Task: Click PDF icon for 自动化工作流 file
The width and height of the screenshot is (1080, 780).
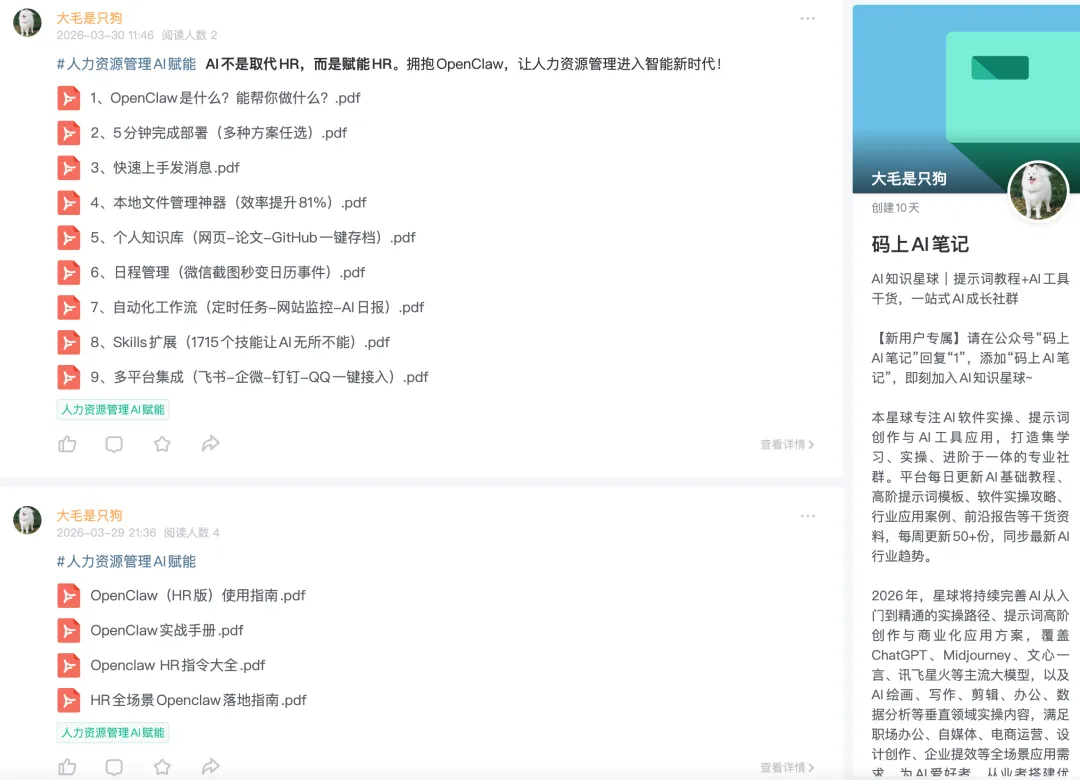Action: pyautogui.click(x=69, y=307)
